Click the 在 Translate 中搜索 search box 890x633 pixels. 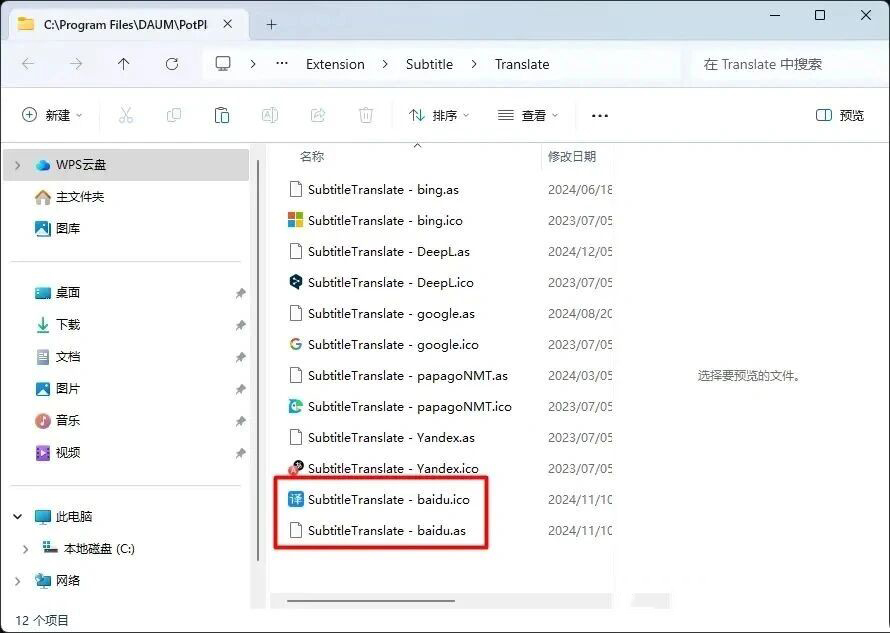(780, 64)
